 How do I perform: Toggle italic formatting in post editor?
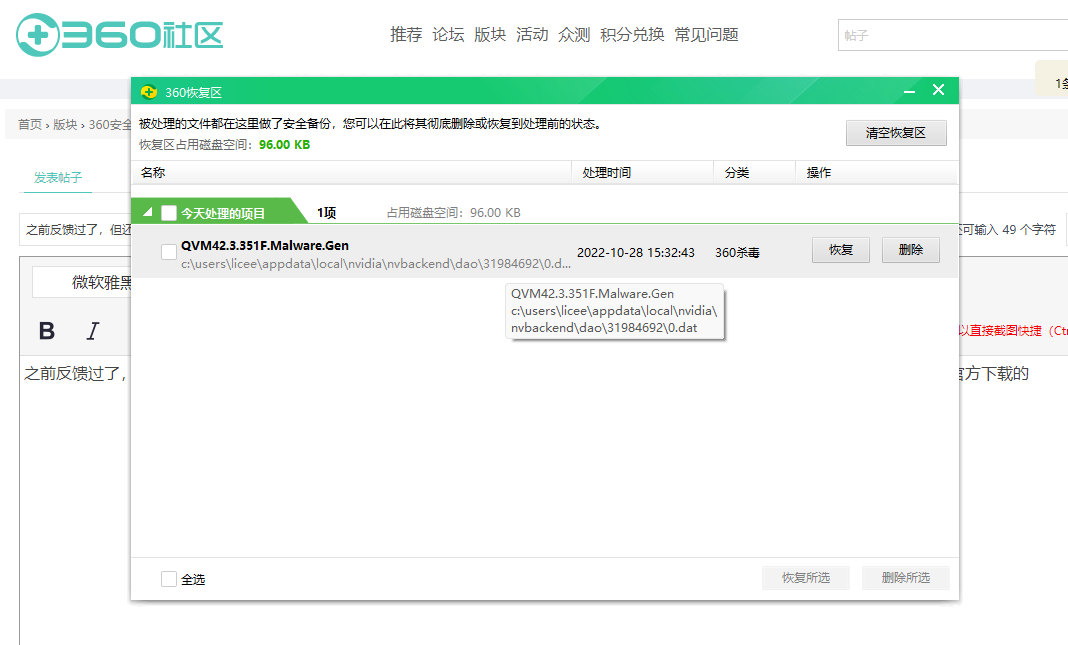pos(93,331)
